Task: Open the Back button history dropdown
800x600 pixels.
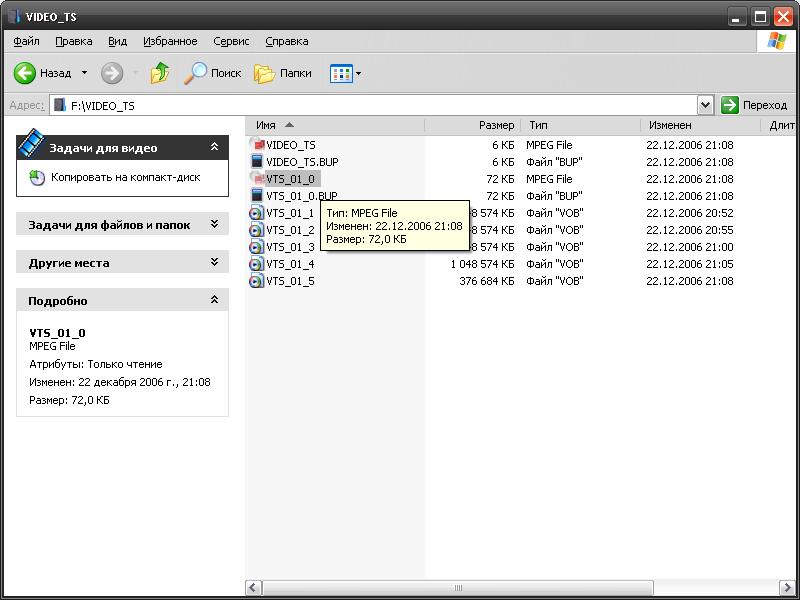Action: [84, 73]
